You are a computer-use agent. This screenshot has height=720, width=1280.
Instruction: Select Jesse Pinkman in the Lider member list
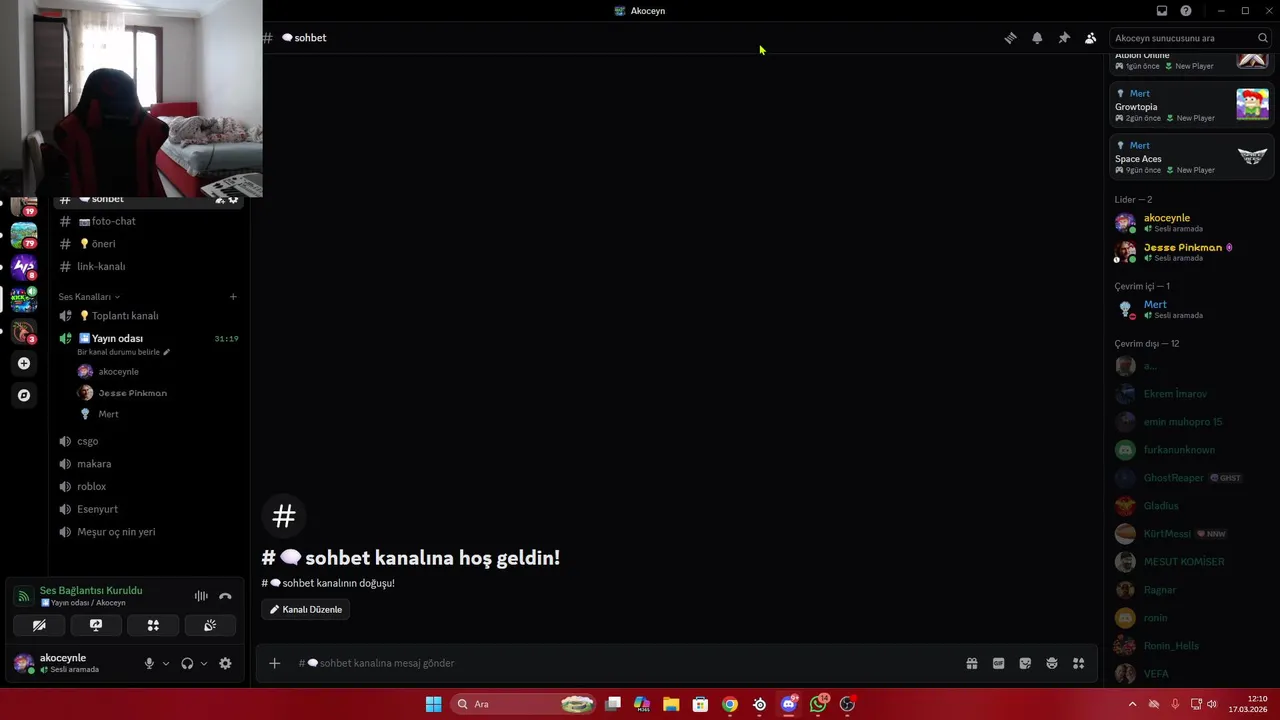coord(1192,251)
